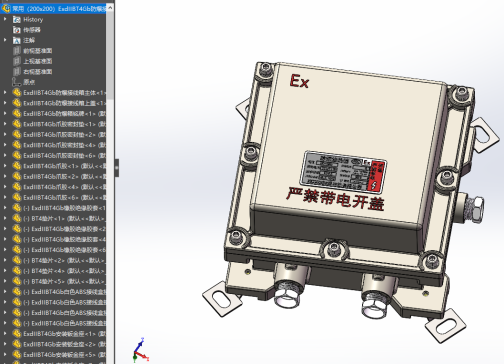Viewport: 504px width, 364px height.
Task: Click the 传感器 sensors folder icon
Action: pyautogui.click(x=17, y=30)
